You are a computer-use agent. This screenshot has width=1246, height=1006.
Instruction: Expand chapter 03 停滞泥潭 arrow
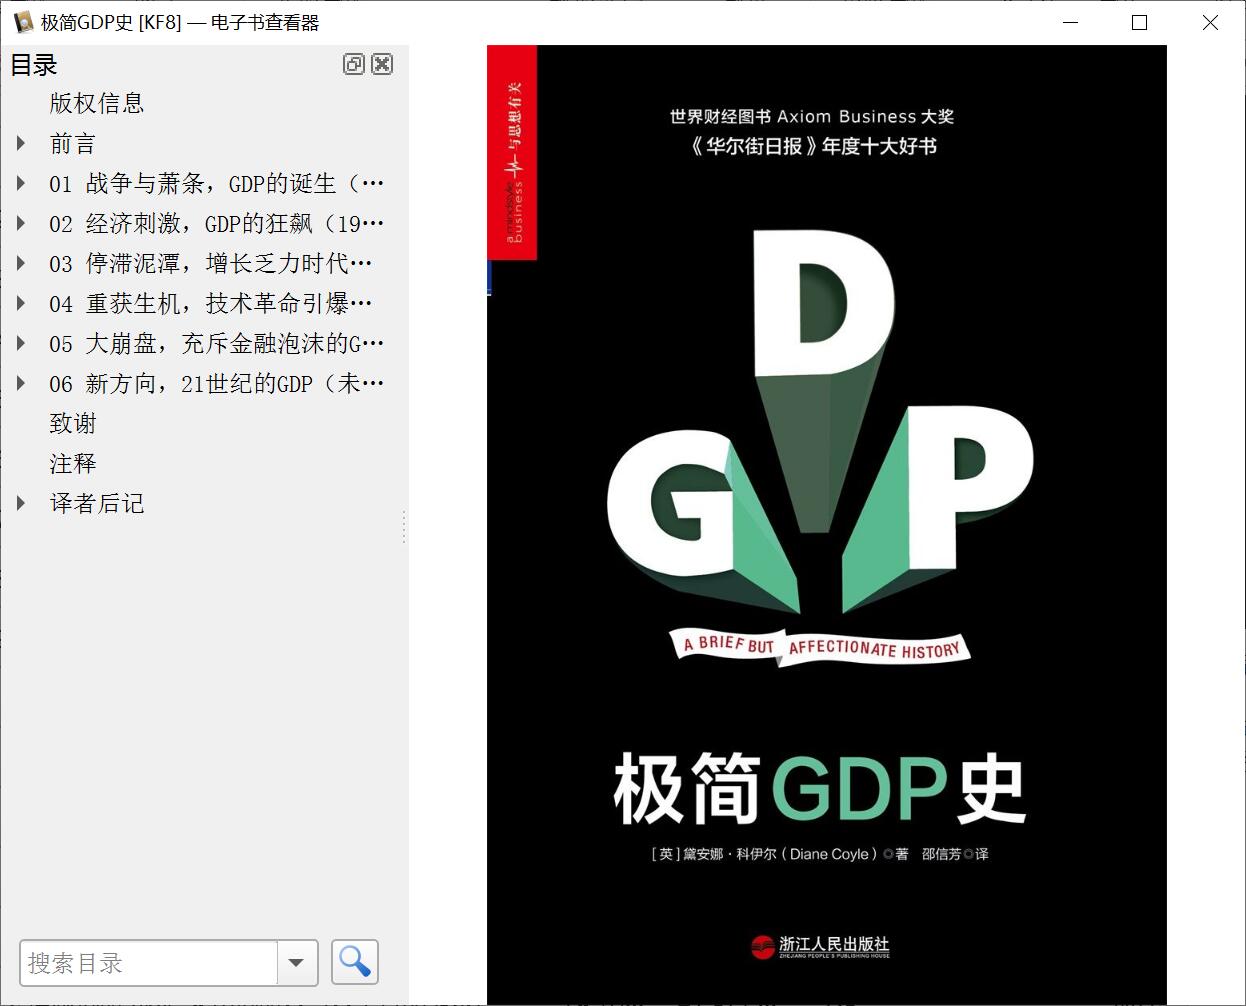[21, 263]
